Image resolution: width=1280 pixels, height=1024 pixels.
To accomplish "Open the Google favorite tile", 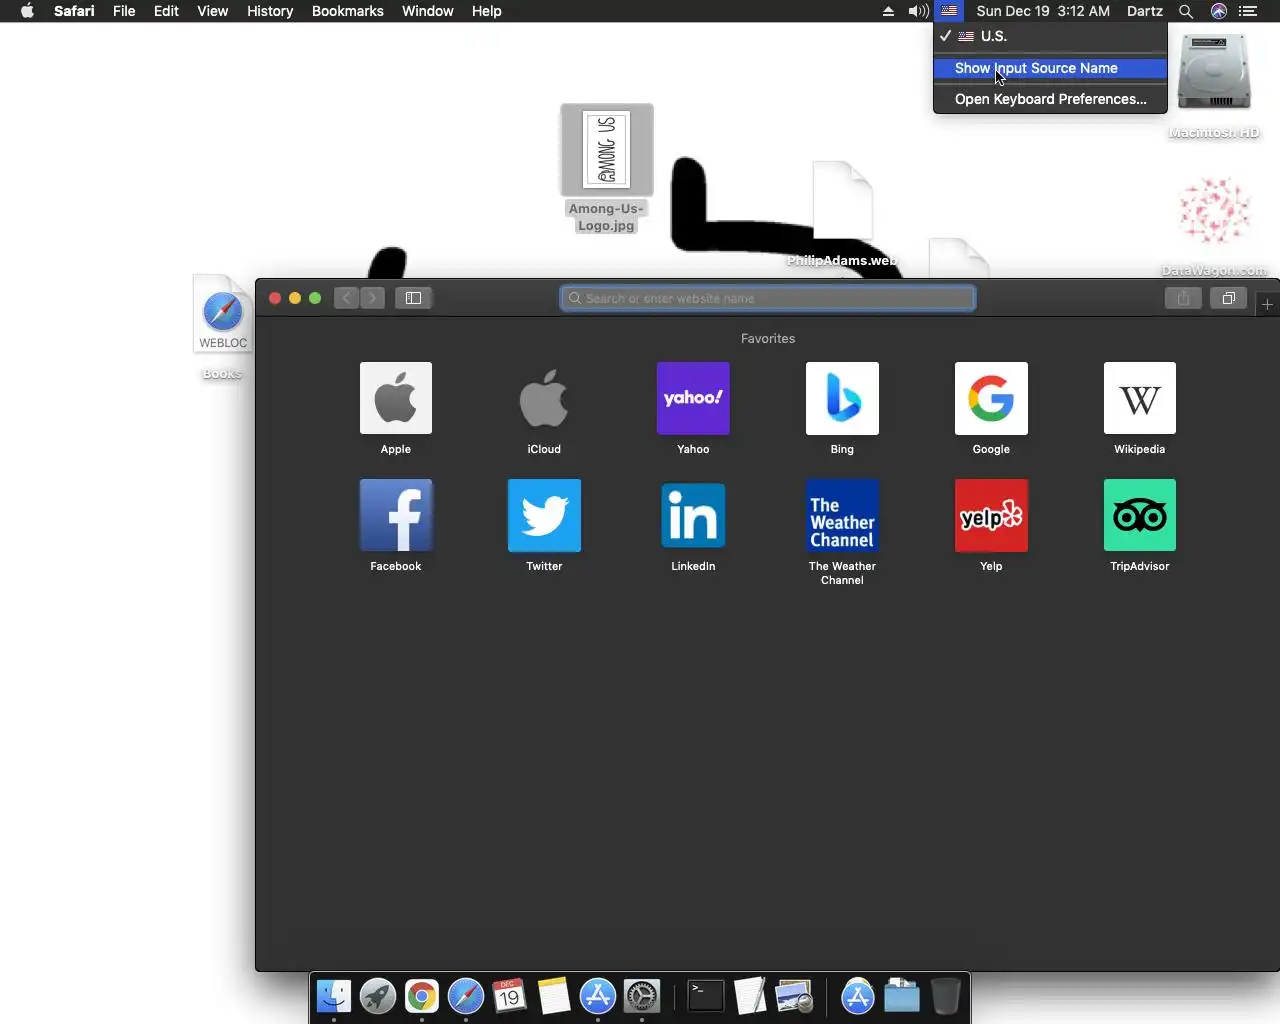I will point(991,398).
